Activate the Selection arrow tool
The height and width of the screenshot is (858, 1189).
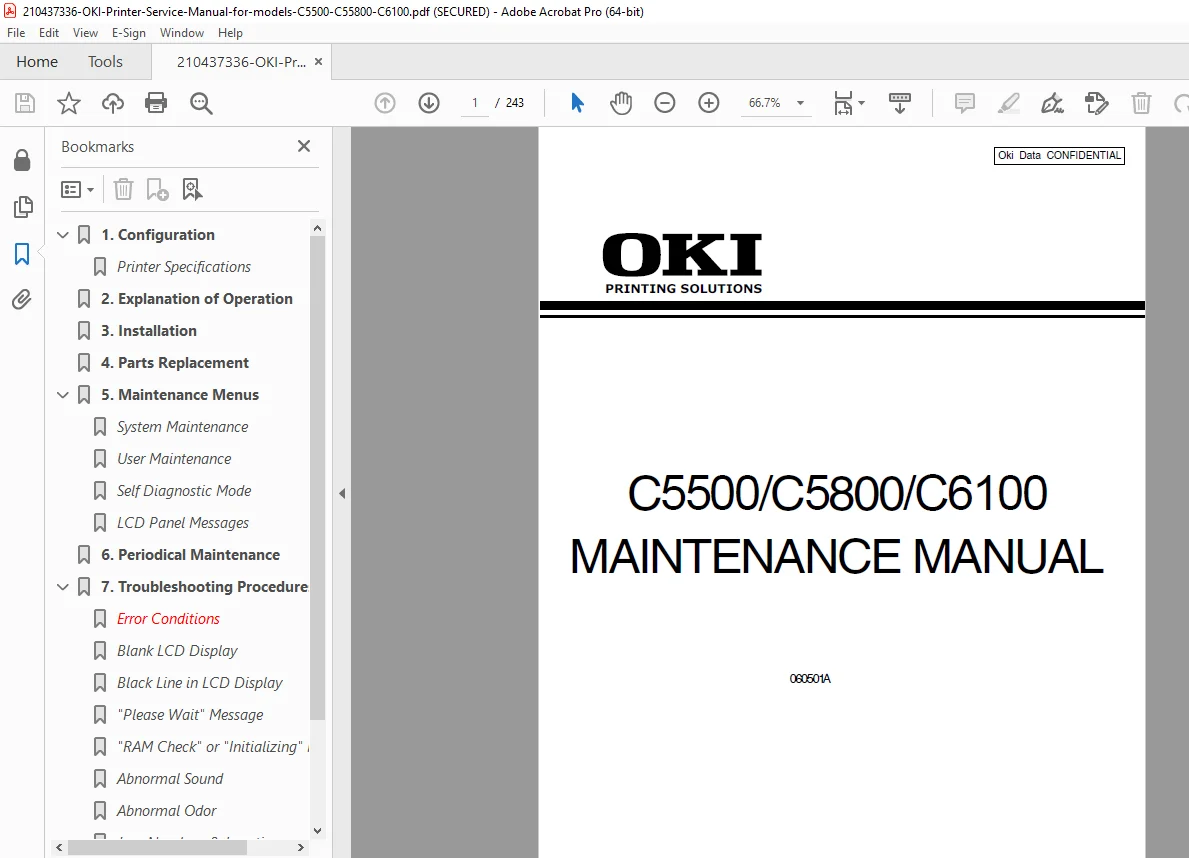(x=577, y=102)
